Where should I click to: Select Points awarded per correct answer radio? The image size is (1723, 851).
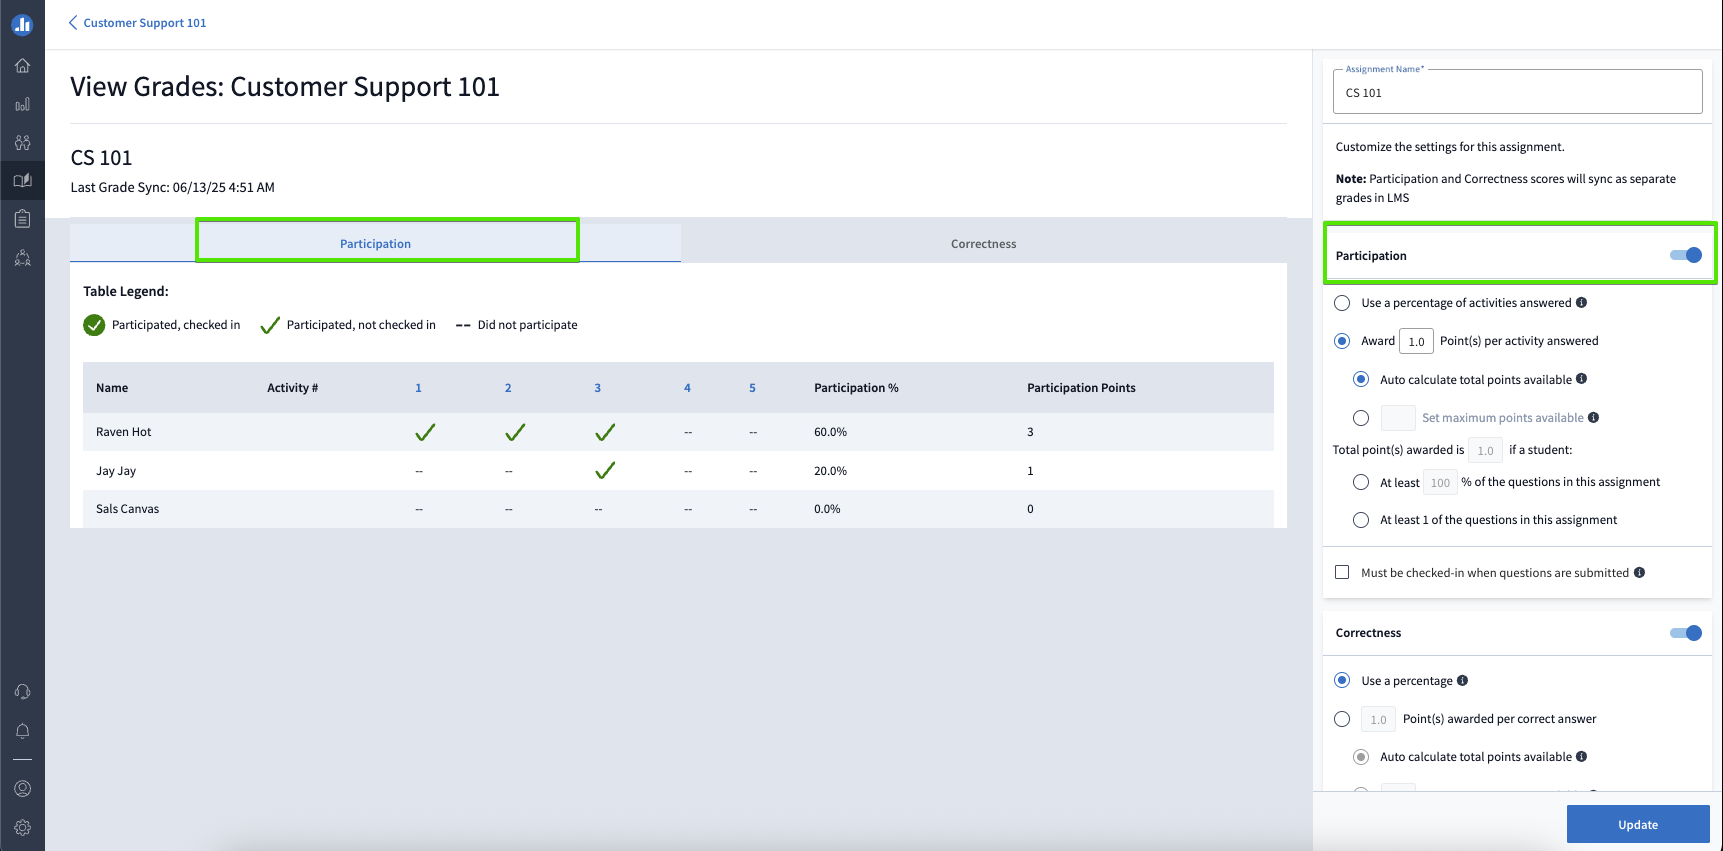click(1342, 719)
